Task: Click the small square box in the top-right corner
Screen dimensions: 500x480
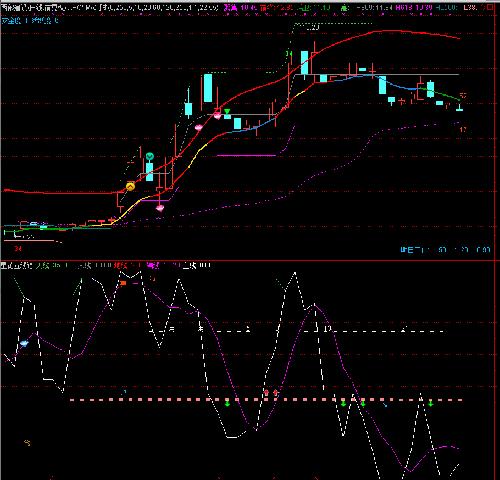Action: (489, 7)
